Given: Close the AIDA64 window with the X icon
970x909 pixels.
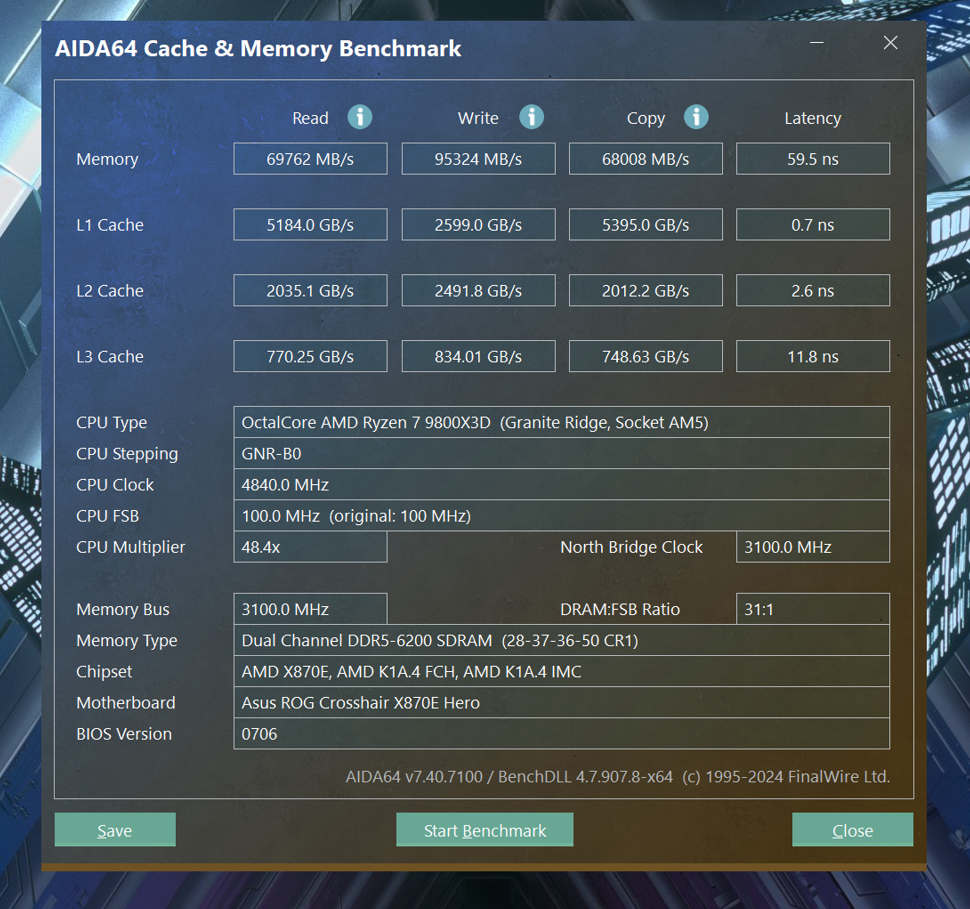Looking at the screenshot, I should click(x=890, y=43).
